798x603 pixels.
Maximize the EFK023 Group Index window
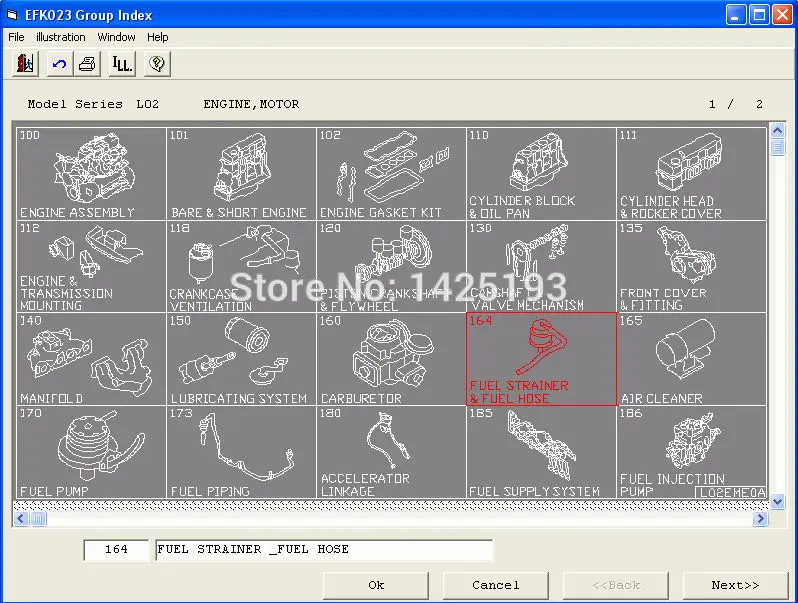[759, 15]
